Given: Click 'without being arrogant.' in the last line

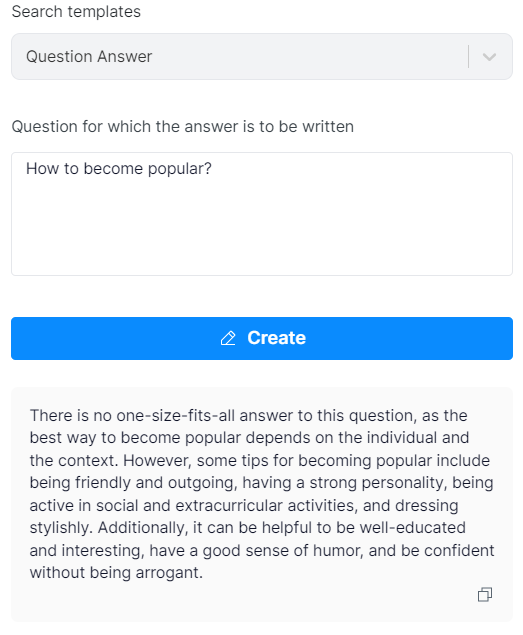Looking at the screenshot, I should coord(116,573).
